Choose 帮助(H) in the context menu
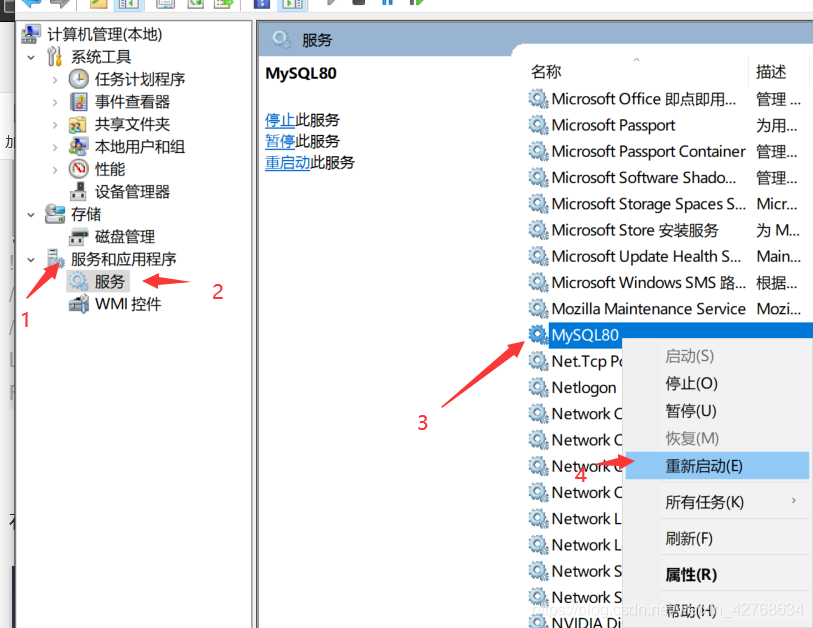813x628 pixels. [x=716, y=611]
